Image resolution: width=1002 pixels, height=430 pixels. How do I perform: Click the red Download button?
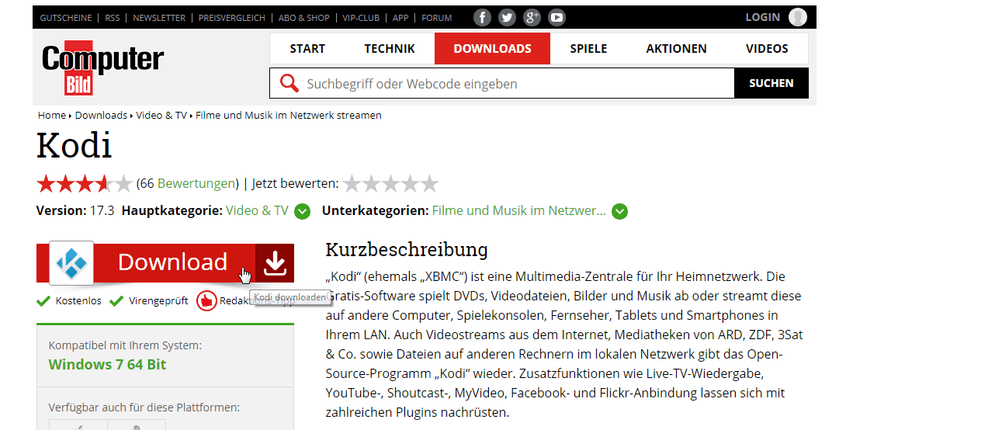click(173, 263)
